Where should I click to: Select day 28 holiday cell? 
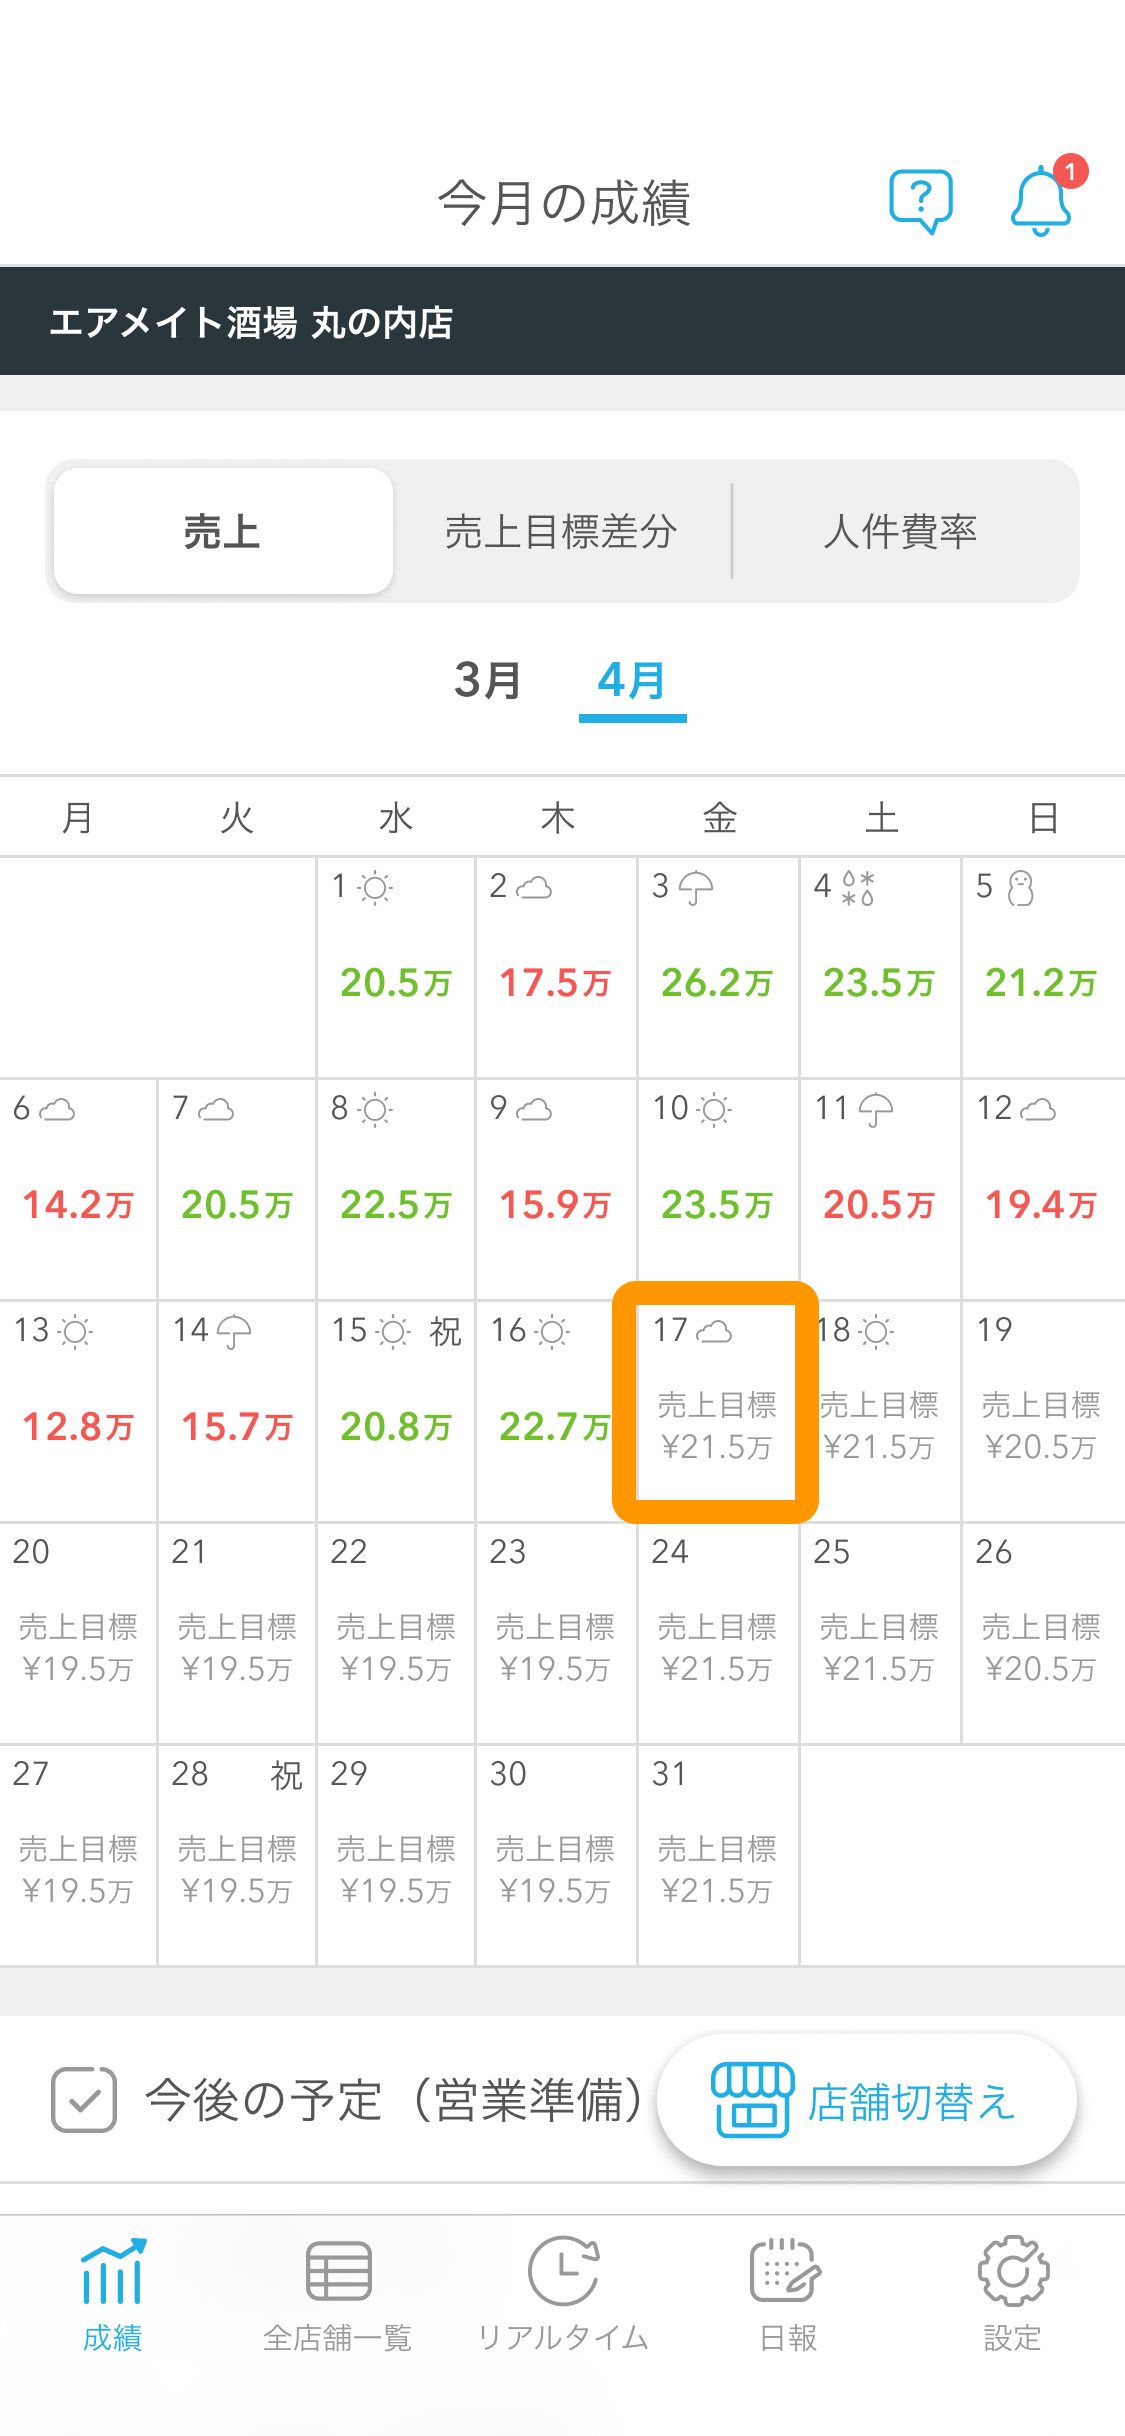click(237, 1855)
